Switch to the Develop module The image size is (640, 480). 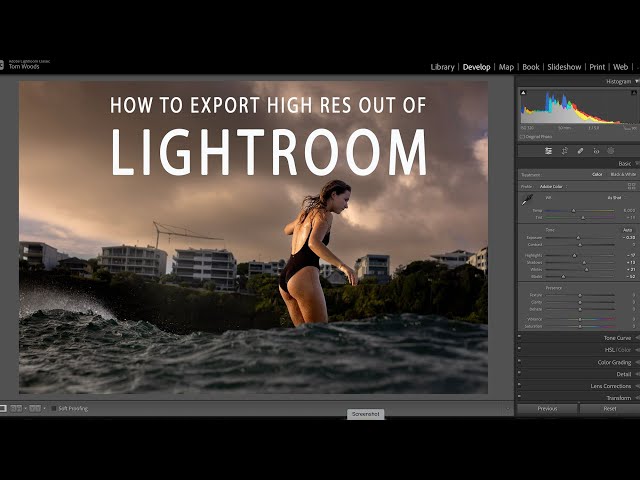point(476,67)
